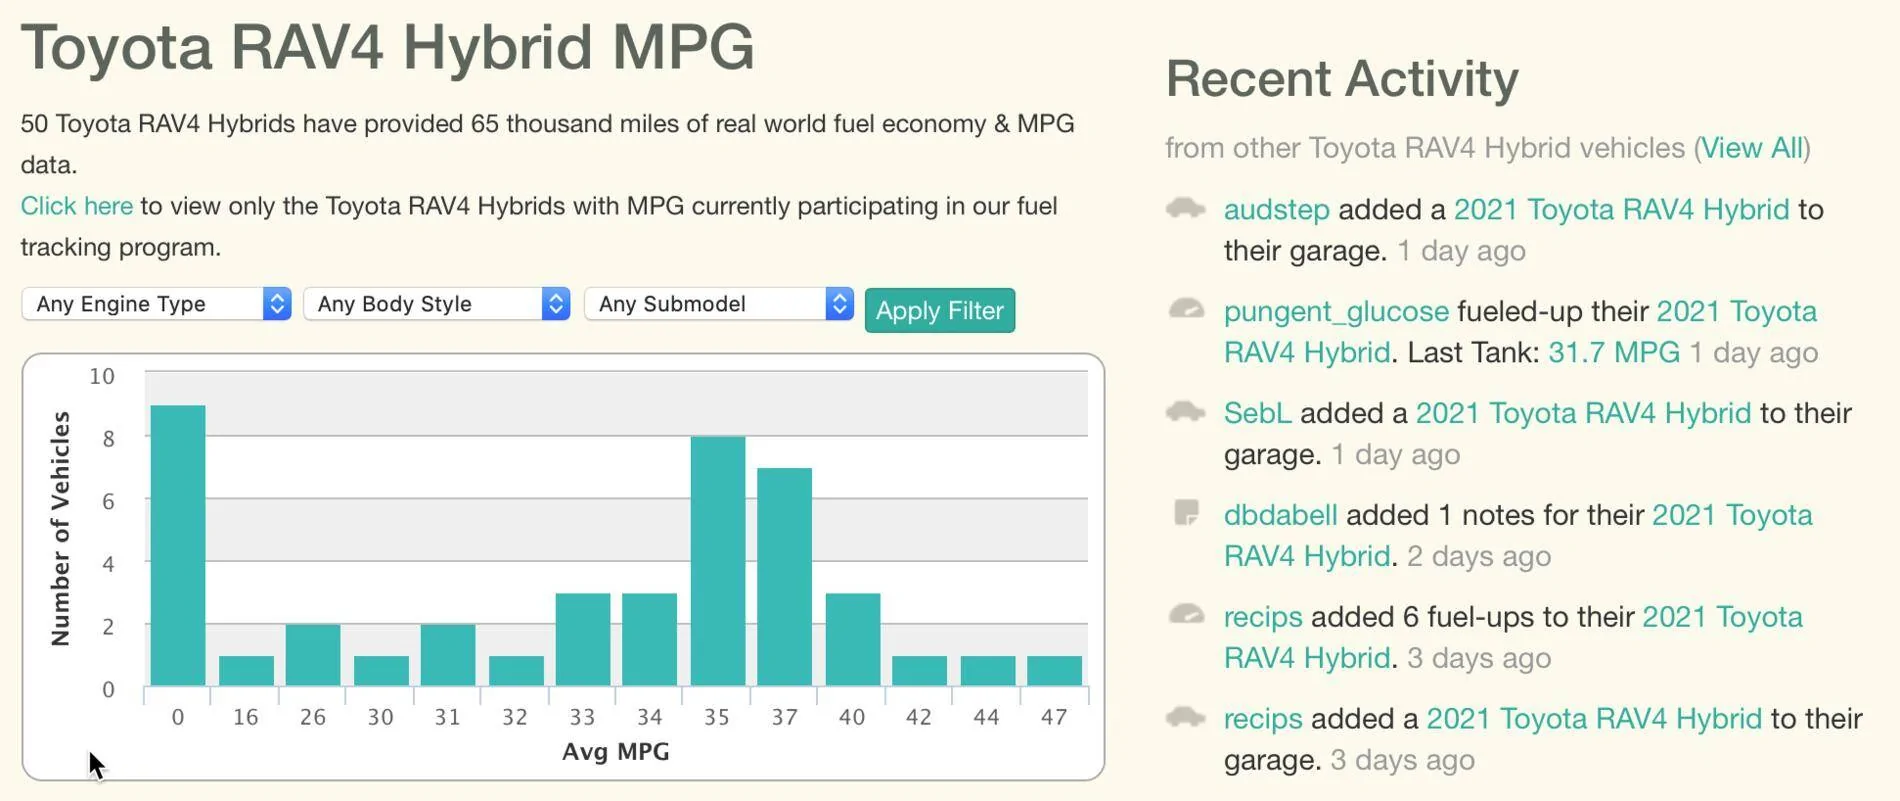
Task: Follow the Click here link
Action: click(x=77, y=206)
